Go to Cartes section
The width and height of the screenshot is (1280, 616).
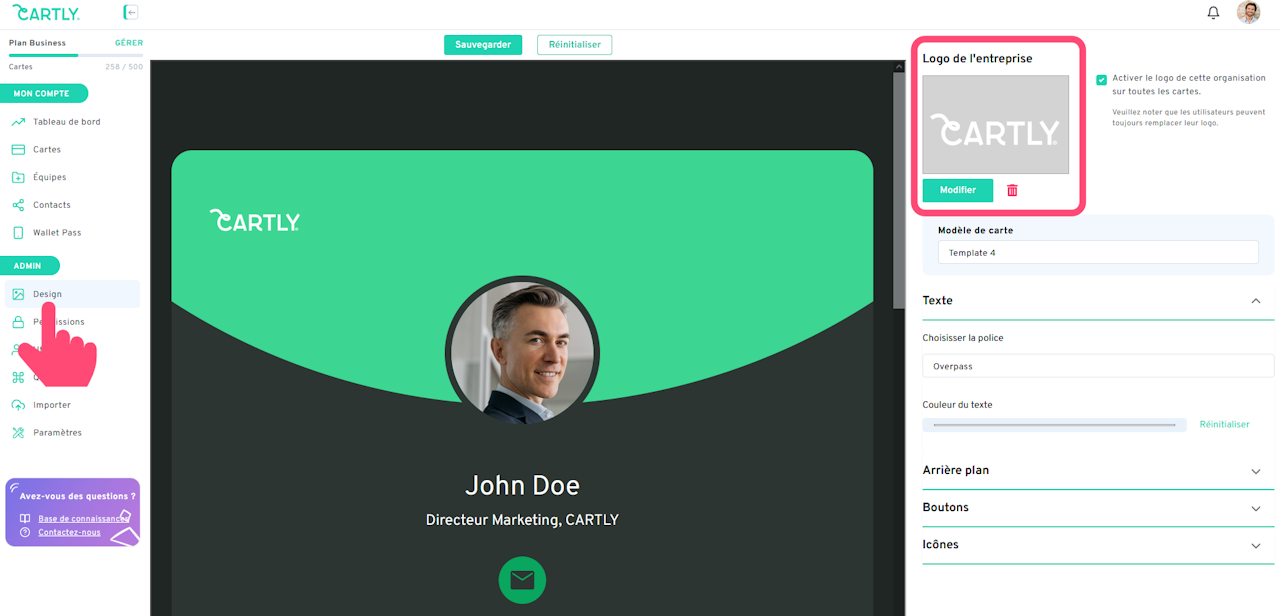(x=47, y=150)
